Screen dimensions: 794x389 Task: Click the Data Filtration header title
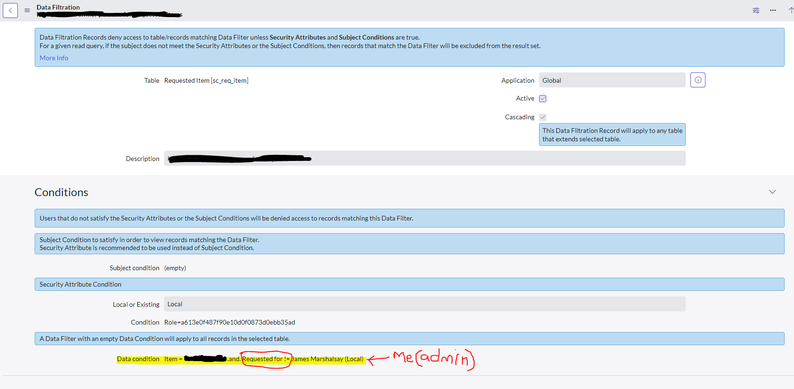pos(58,8)
